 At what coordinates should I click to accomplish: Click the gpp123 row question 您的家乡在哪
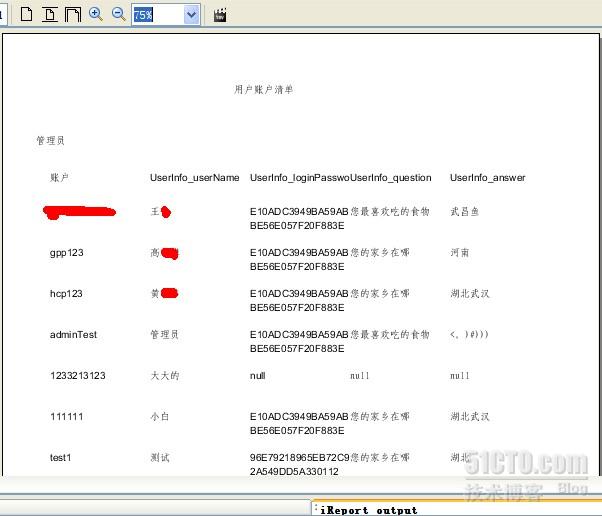(380, 253)
